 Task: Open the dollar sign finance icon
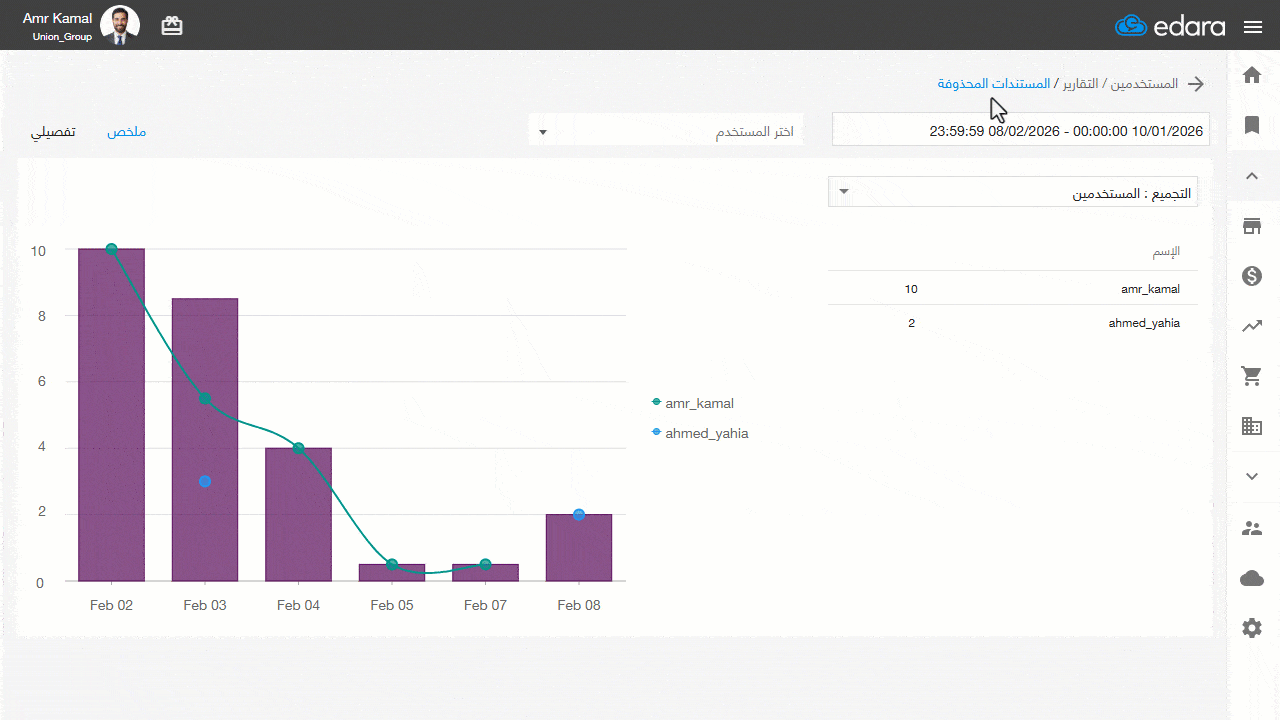[x=1251, y=276]
